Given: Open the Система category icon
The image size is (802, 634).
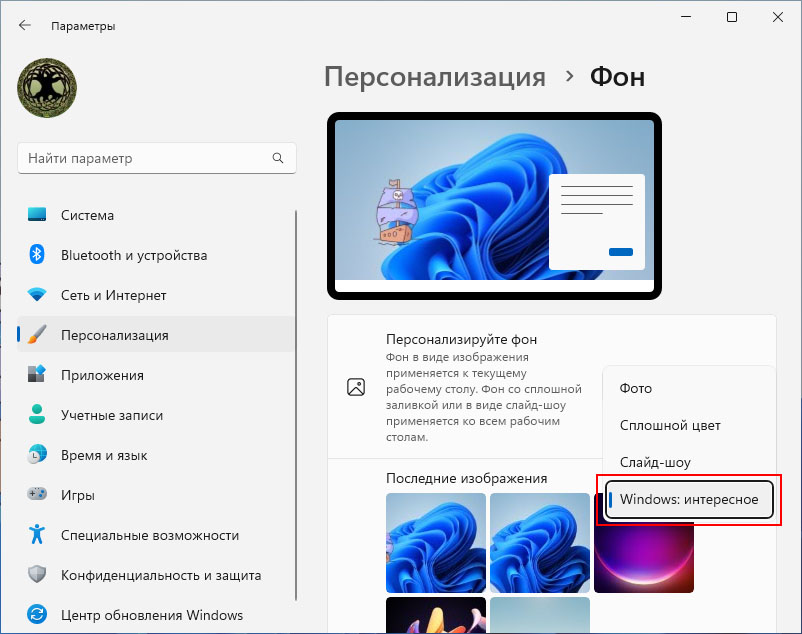Looking at the screenshot, I should 37,215.
